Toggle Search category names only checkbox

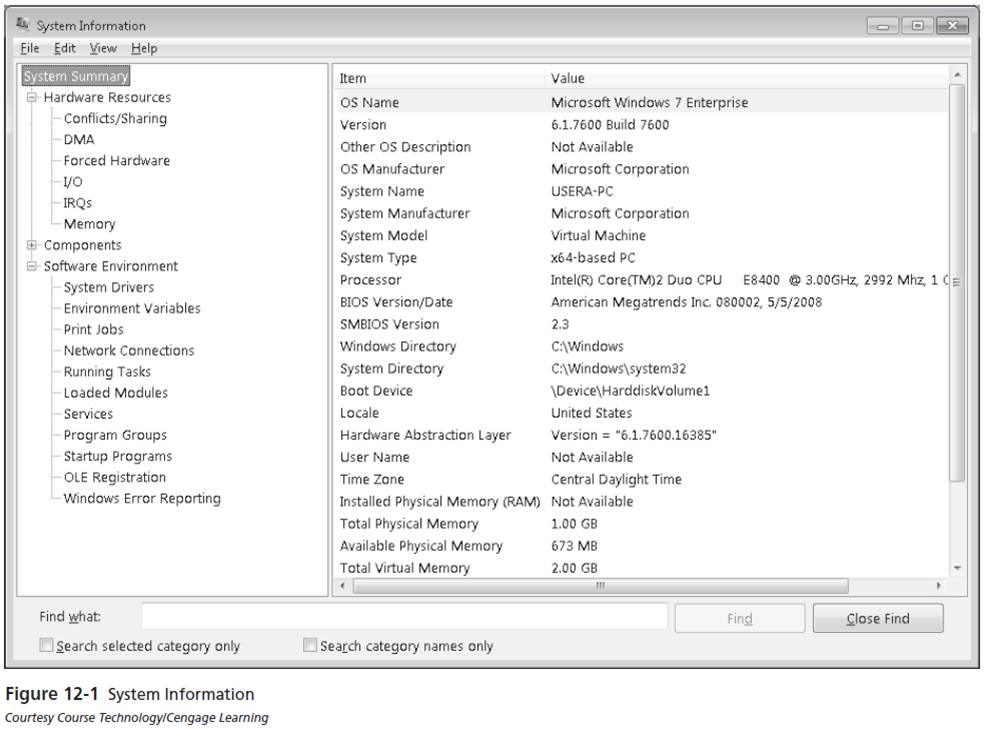tap(309, 645)
